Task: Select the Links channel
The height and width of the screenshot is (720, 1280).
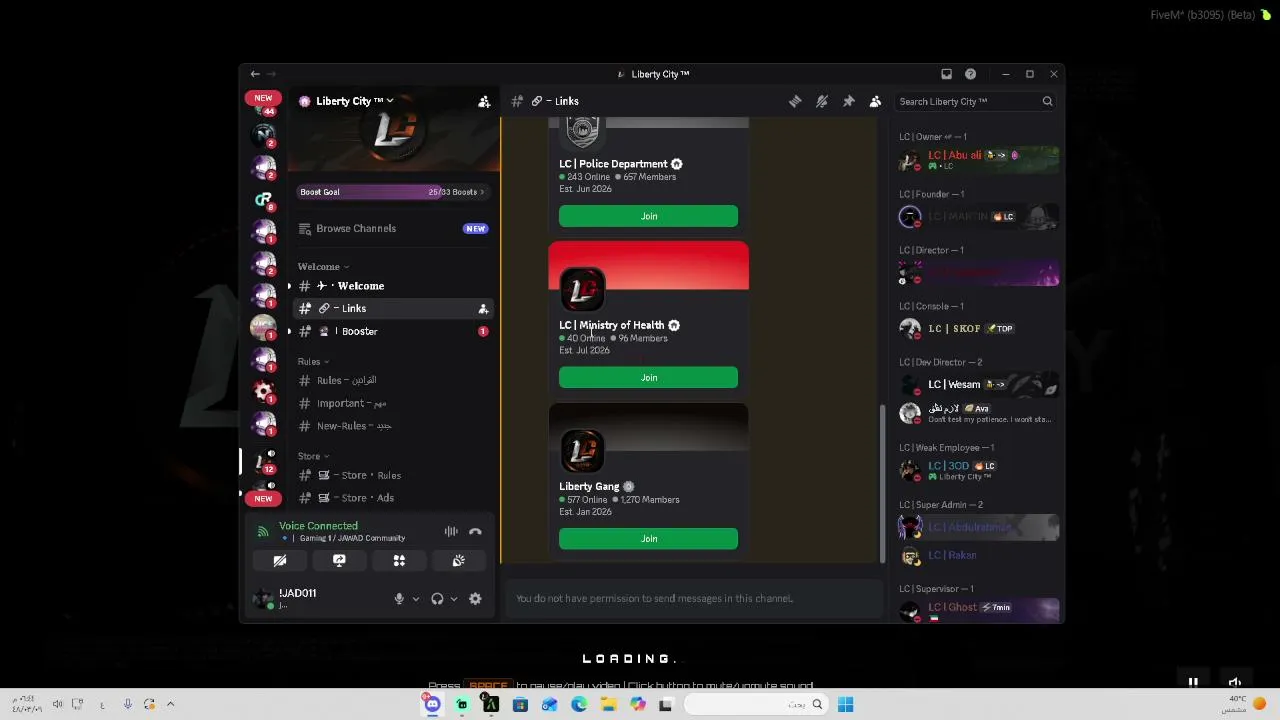Action: click(392, 309)
